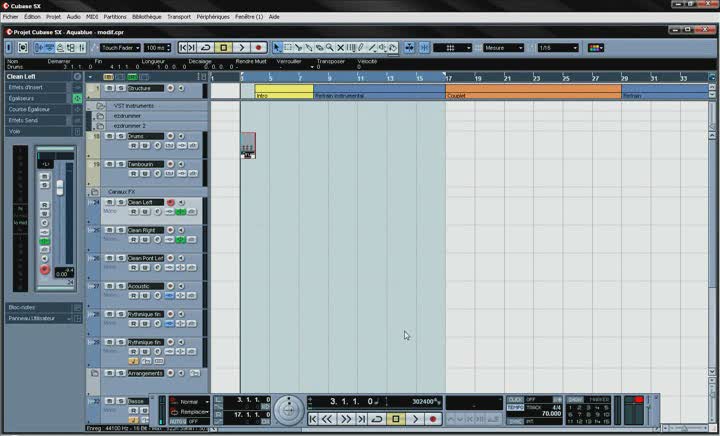Go to project start in transport panel

click(313, 419)
